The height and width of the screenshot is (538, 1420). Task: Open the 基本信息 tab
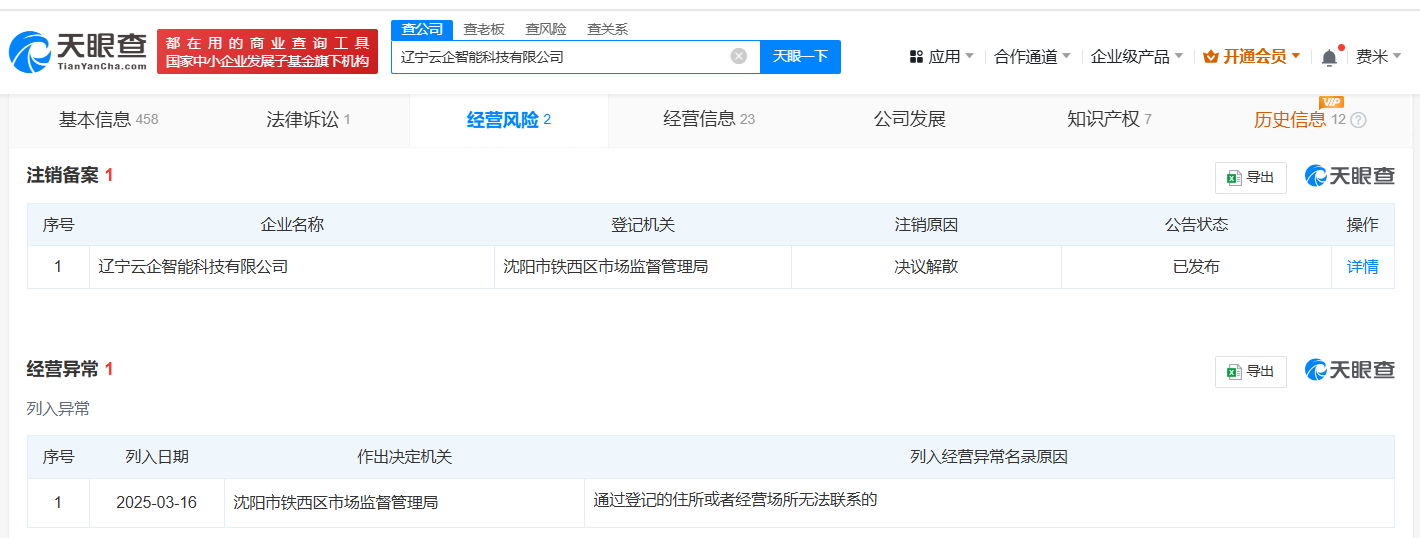pyautogui.click(x=109, y=120)
